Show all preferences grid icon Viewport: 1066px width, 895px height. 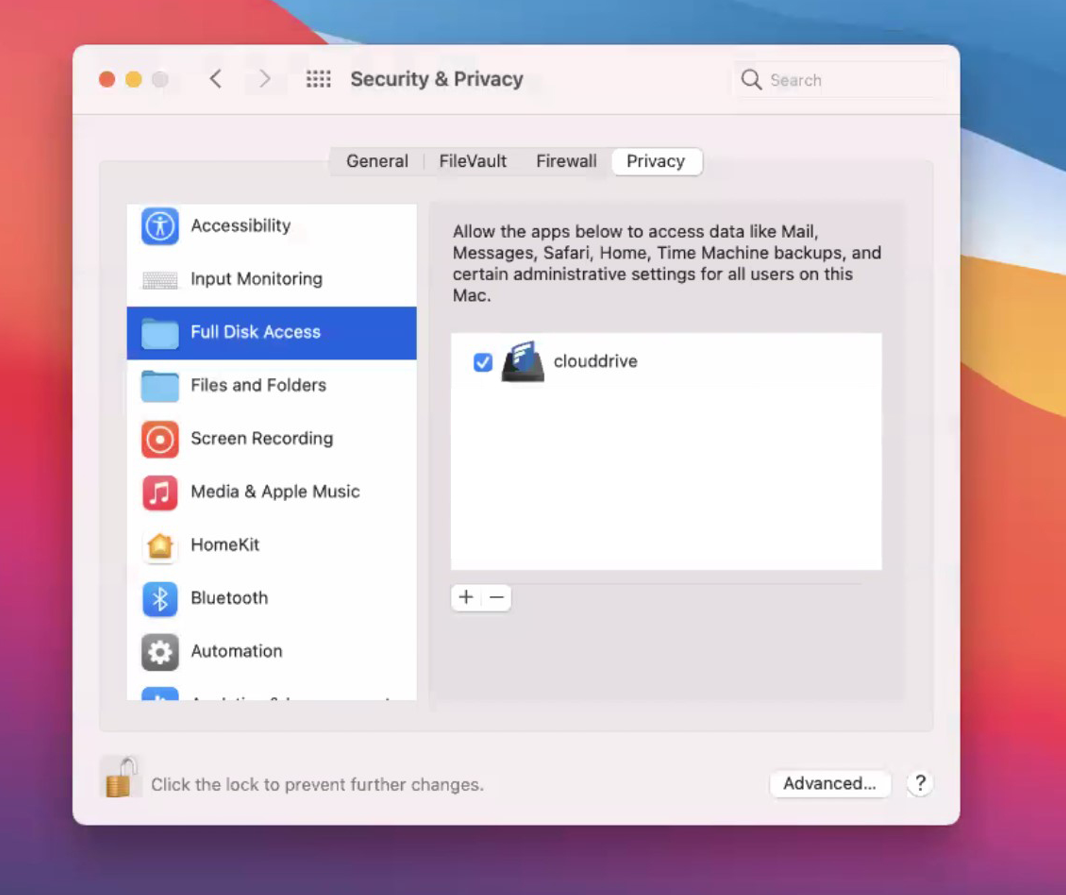click(318, 79)
